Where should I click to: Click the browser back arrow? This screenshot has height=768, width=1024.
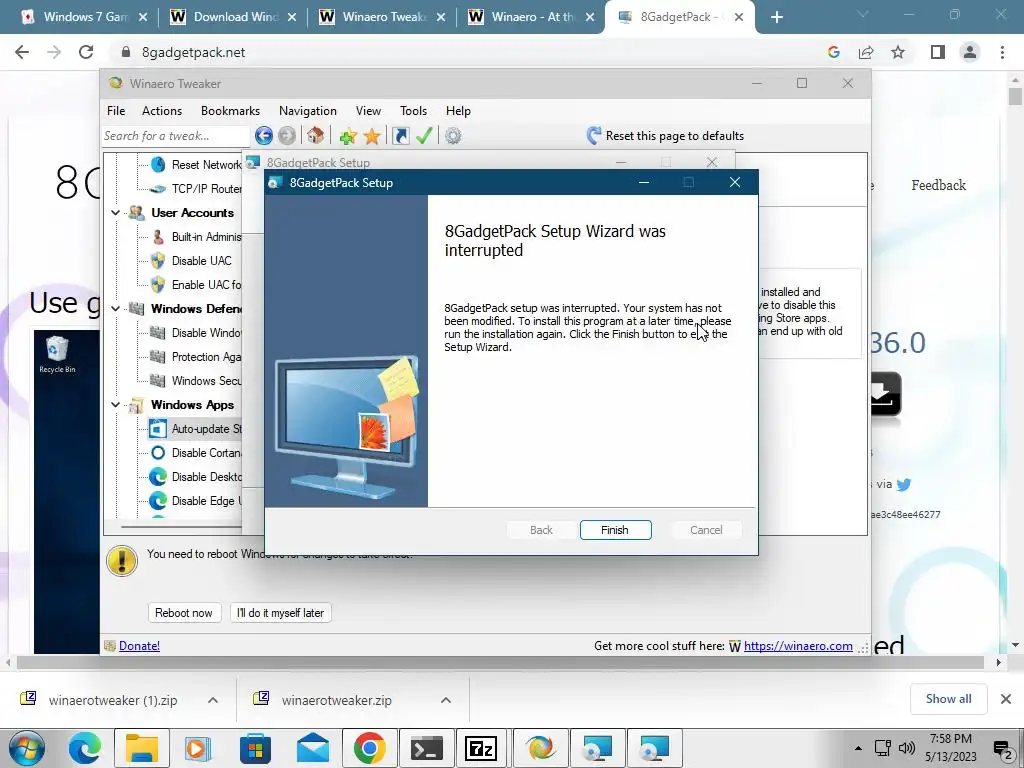[22, 52]
